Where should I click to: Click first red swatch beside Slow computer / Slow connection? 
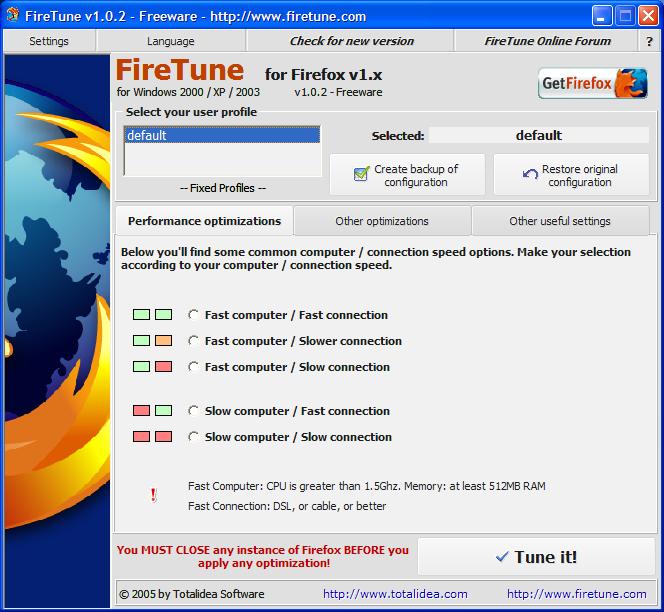pos(141,437)
